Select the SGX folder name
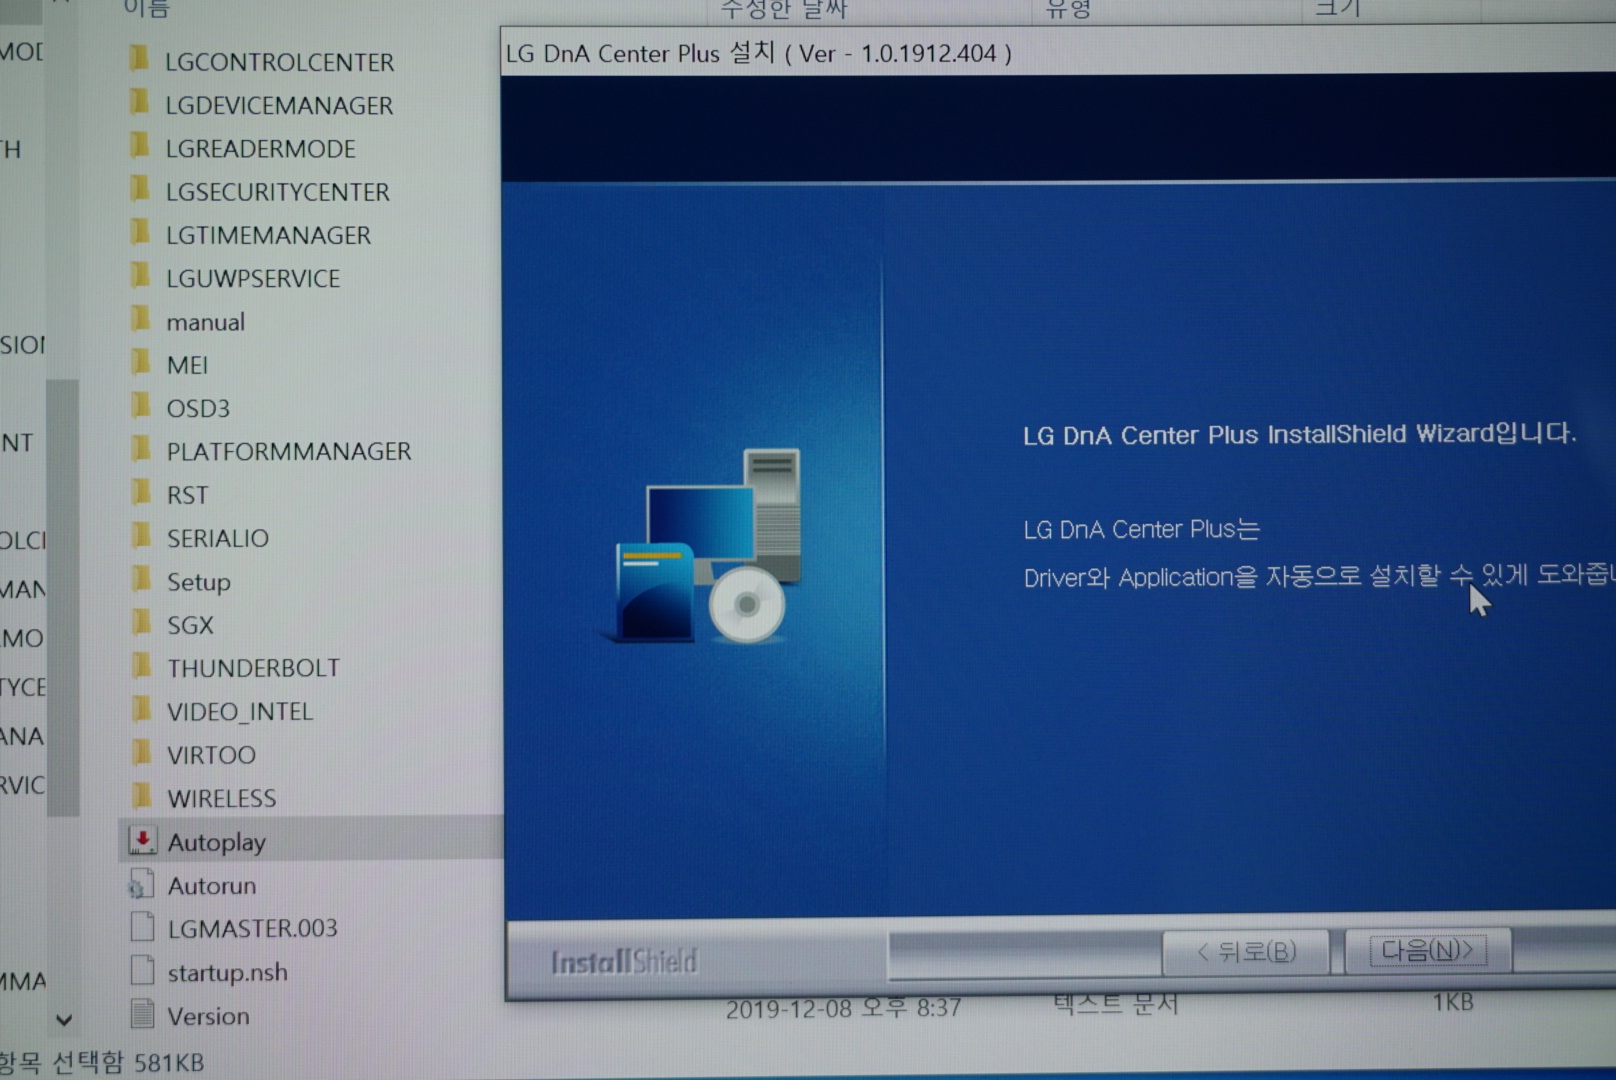The width and height of the screenshot is (1616, 1080). [x=190, y=625]
